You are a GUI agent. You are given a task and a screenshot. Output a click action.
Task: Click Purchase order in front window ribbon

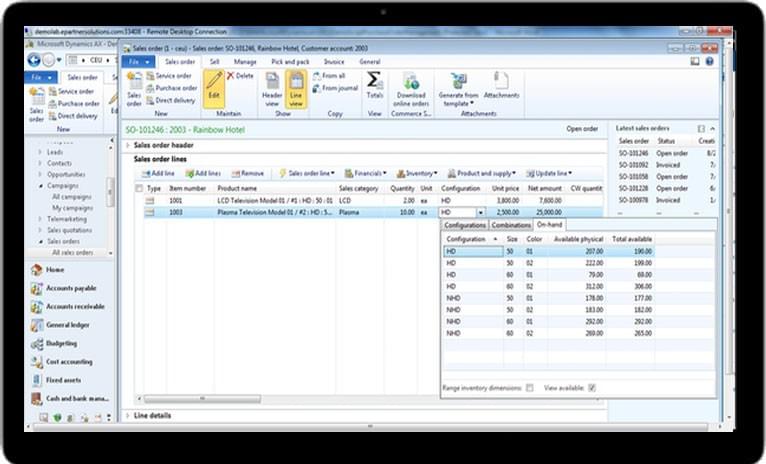pyautogui.click(x=172, y=88)
